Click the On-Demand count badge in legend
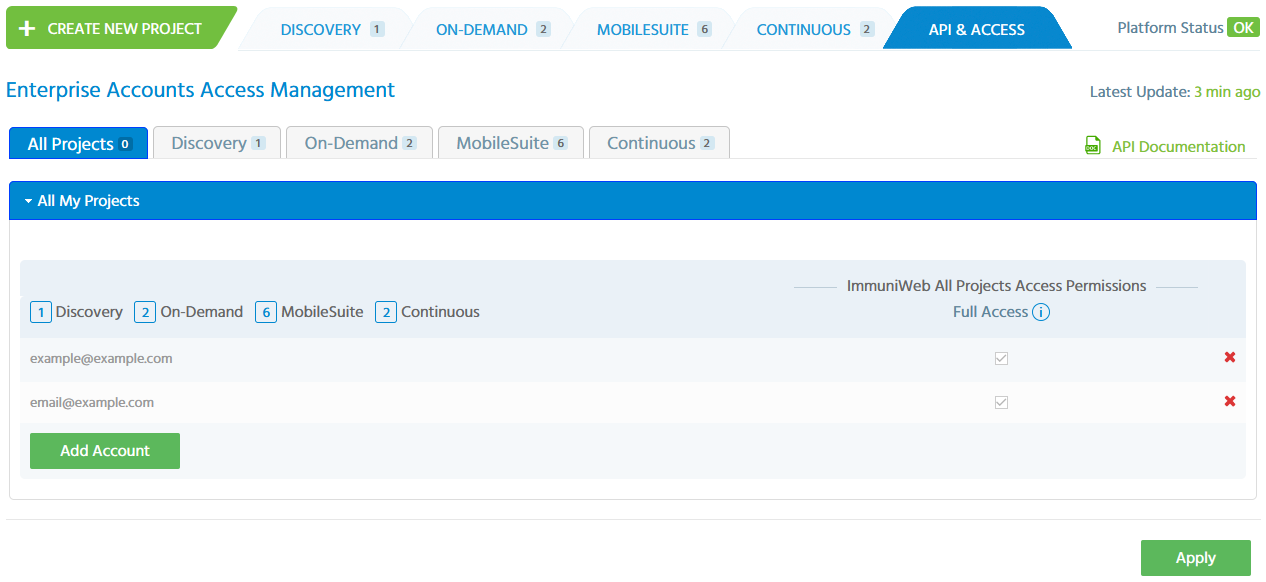Image resolution: width=1266 pixels, height=582 pixels. pos(145,312)
